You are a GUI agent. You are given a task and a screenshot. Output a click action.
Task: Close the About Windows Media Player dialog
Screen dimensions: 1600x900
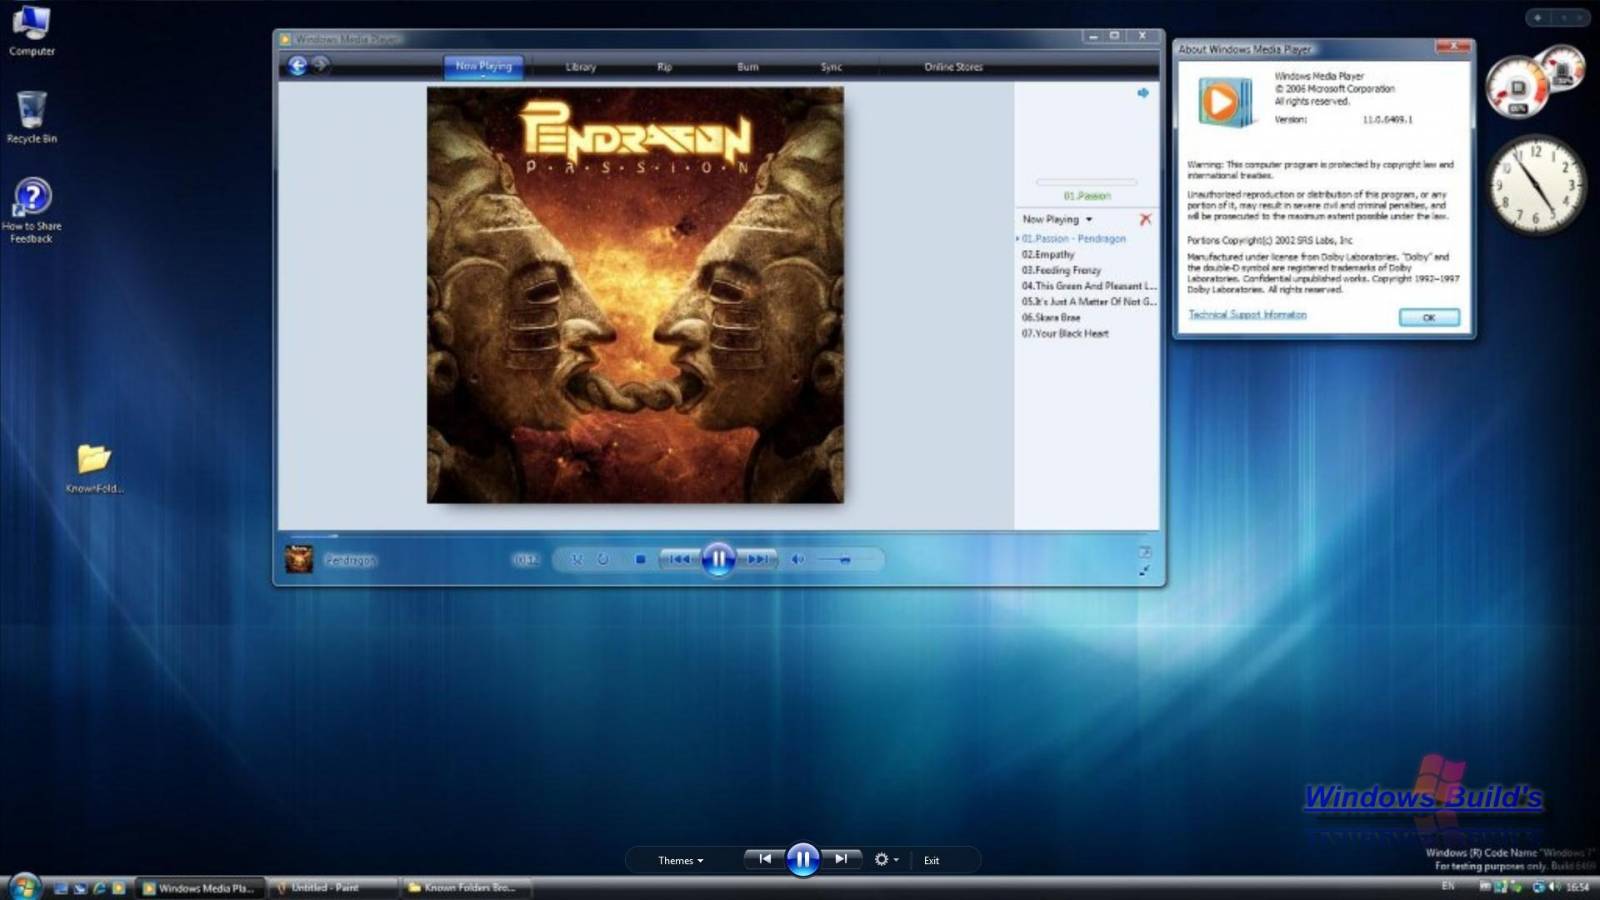(1452, 46)
